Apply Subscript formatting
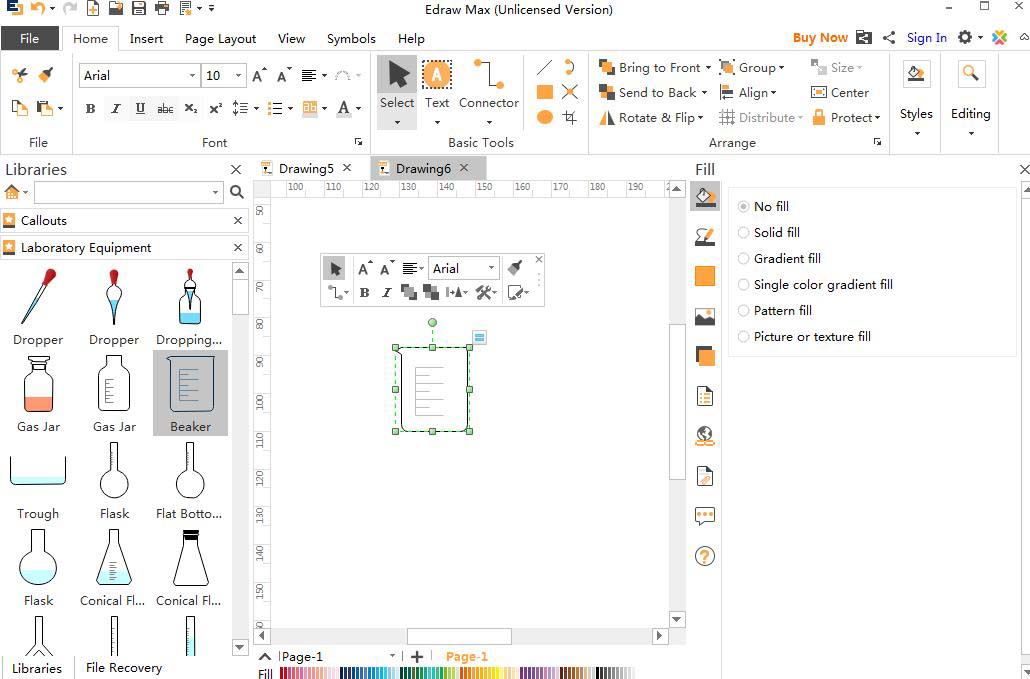Viewport: 1030px width, 679px height. tap(190, 108)
